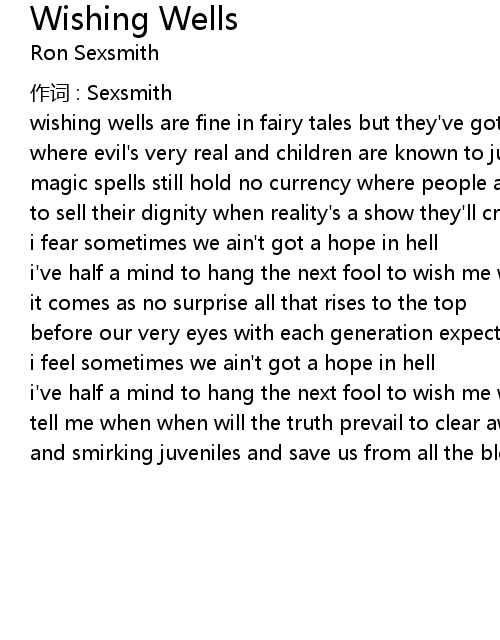Click the Wishing Wells song title
Viewport: 500px width, 640px height.
tap(134, 20)
